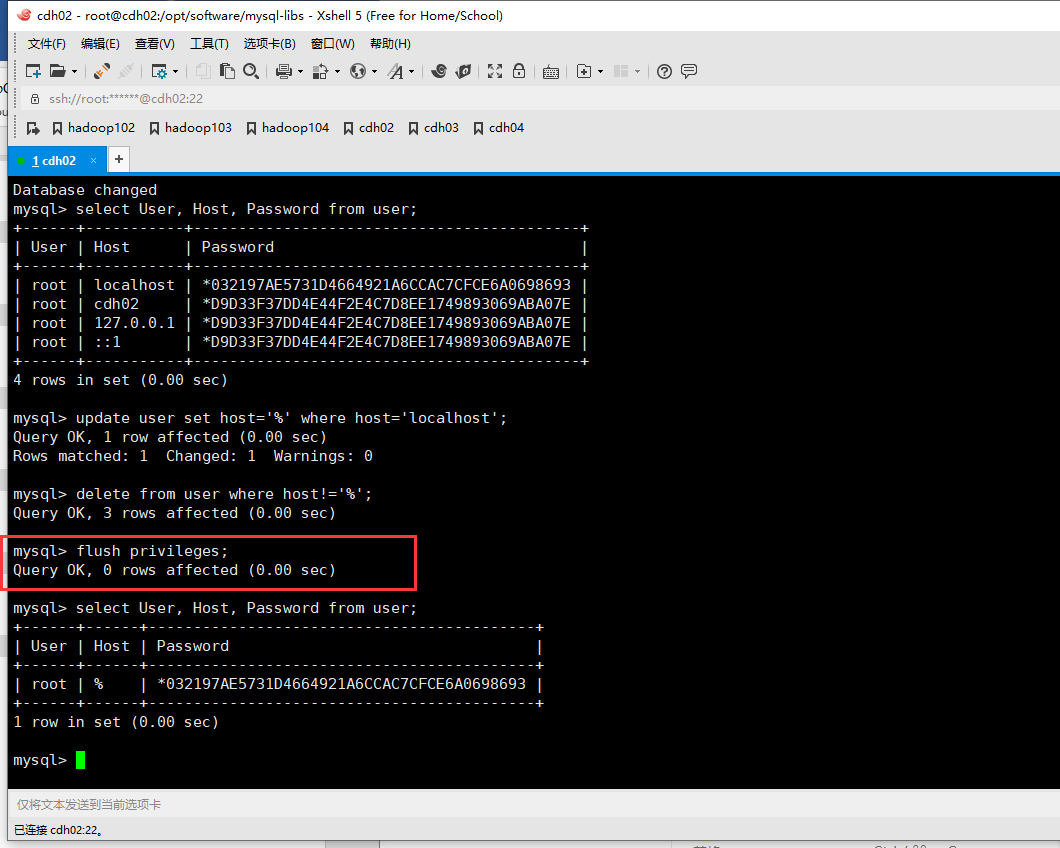This screenshot has width=1060, height=848.
Task: Expand the Color scheme dropdown arrow
Action: point(337,71)
